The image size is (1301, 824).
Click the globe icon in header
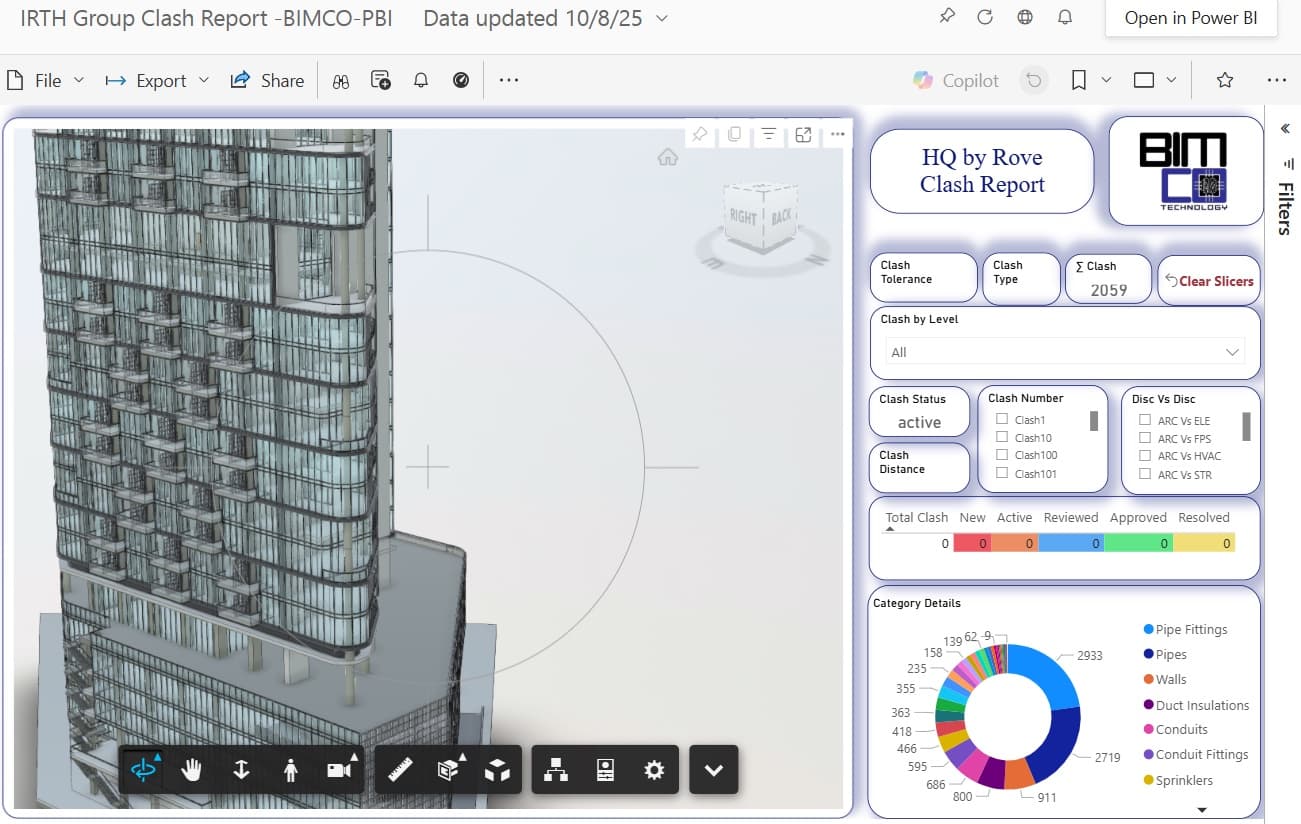[x=1025, y=17]
